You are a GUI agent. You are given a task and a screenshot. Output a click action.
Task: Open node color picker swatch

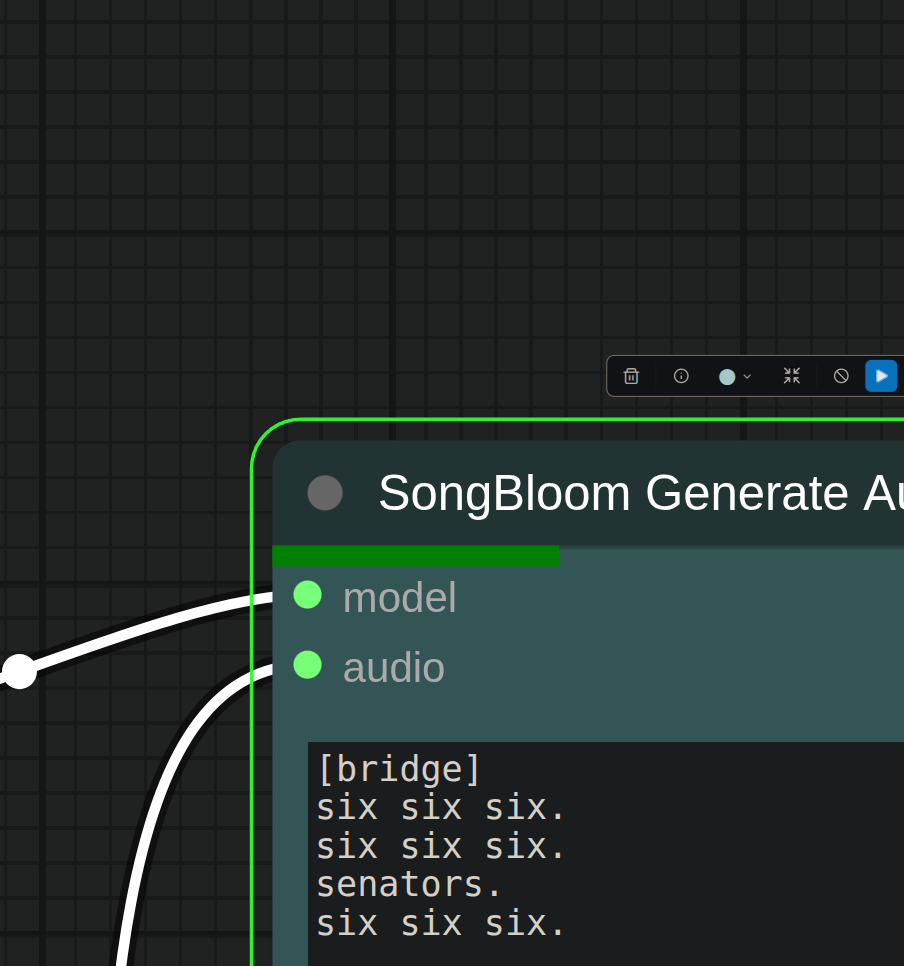[727, 376]
